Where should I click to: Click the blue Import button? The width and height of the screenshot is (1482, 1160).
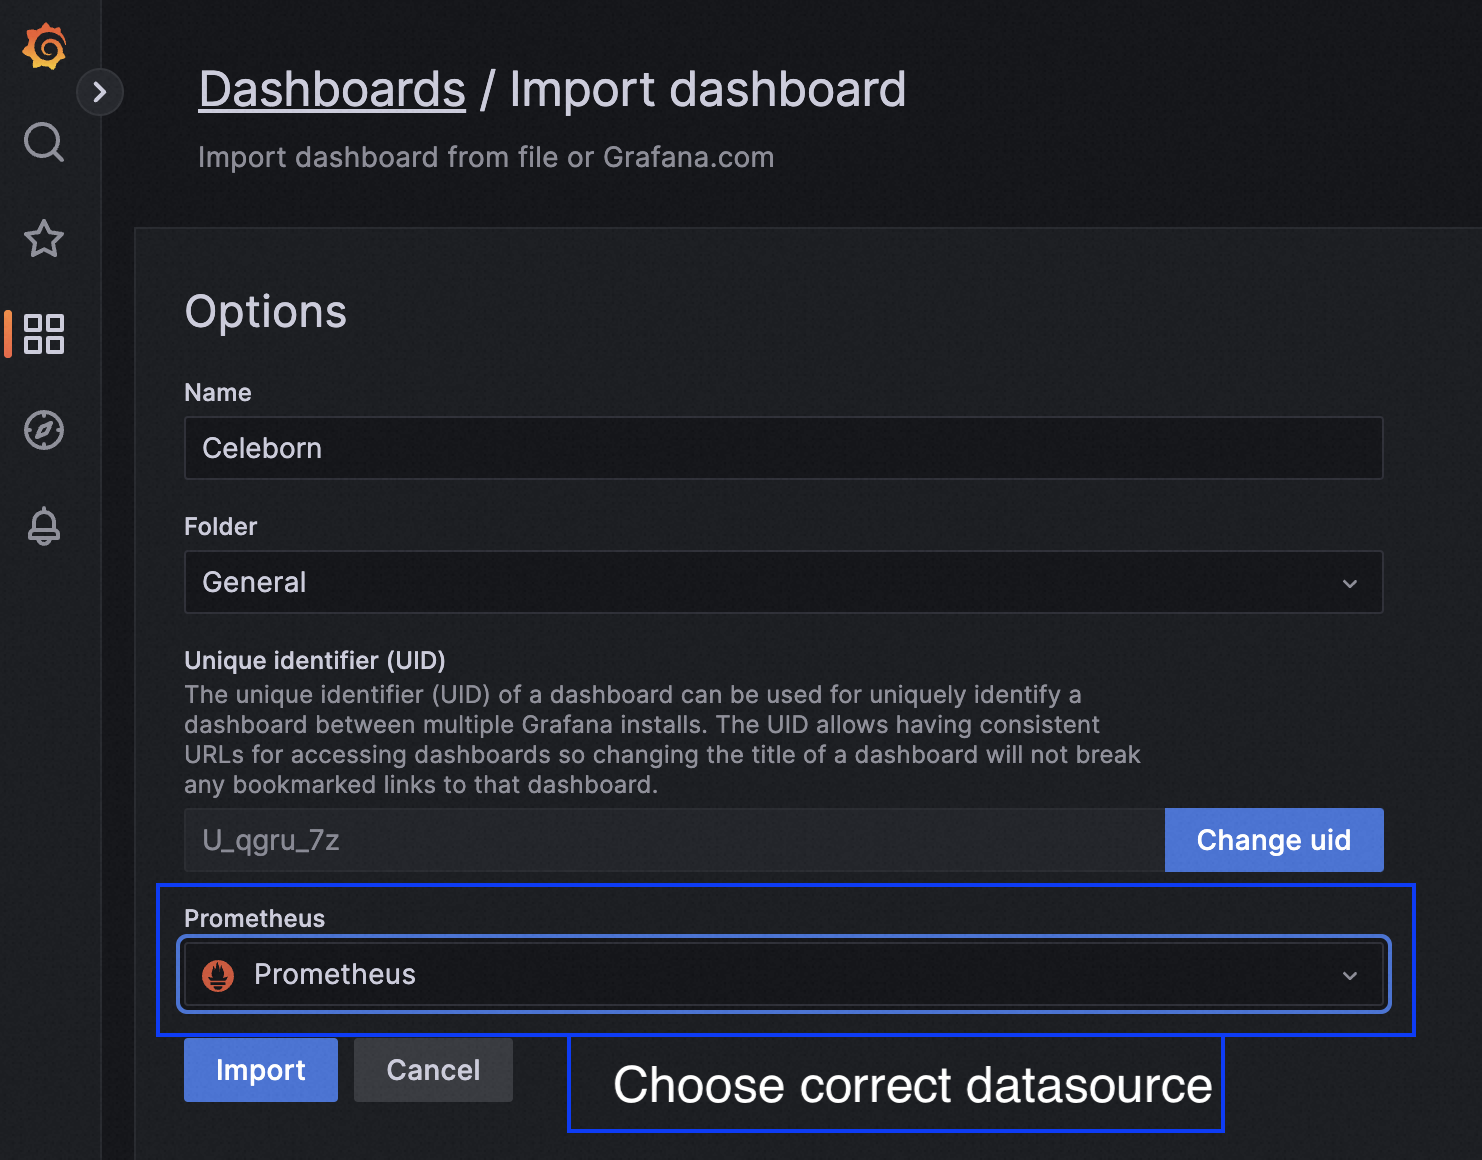pyautogui.click(x=260, y=1070)
